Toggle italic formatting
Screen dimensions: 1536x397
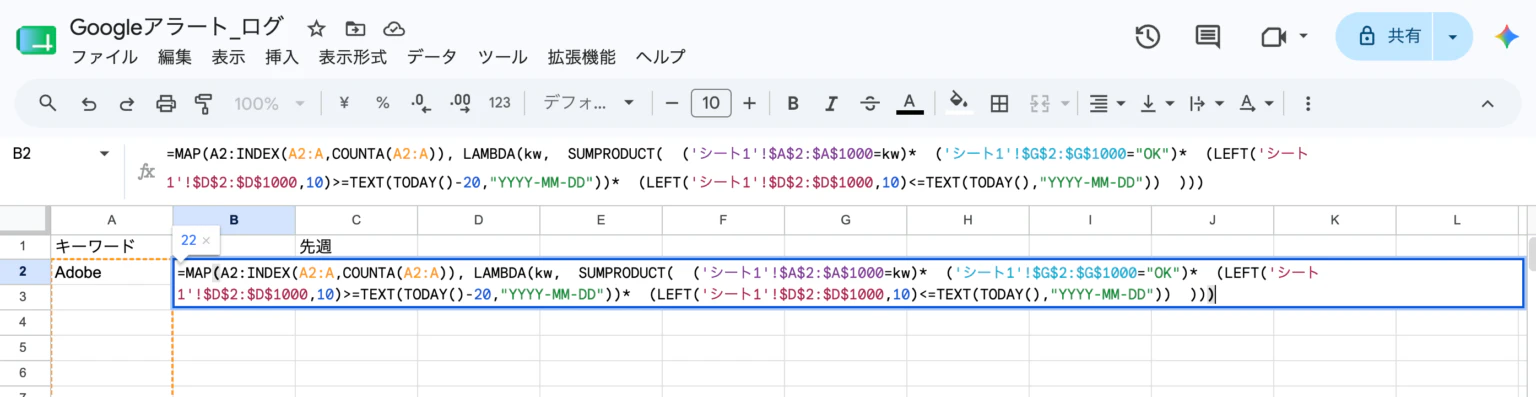coord(830,103)
